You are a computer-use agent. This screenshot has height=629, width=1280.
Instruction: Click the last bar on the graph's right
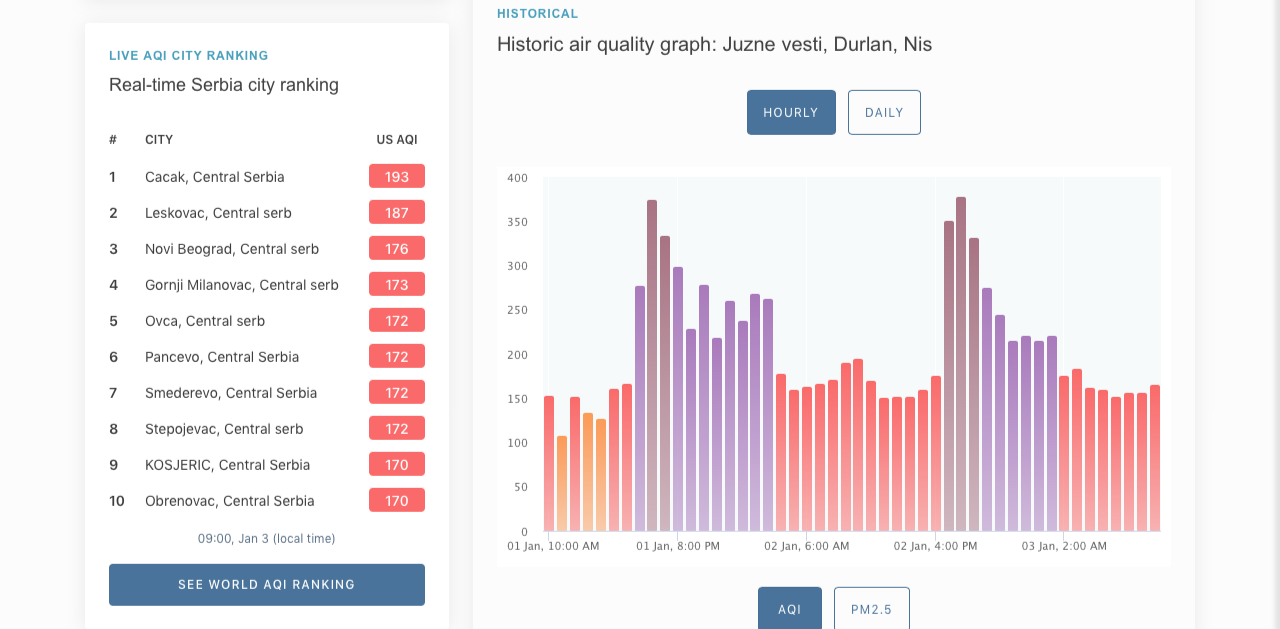[1155, 458]
